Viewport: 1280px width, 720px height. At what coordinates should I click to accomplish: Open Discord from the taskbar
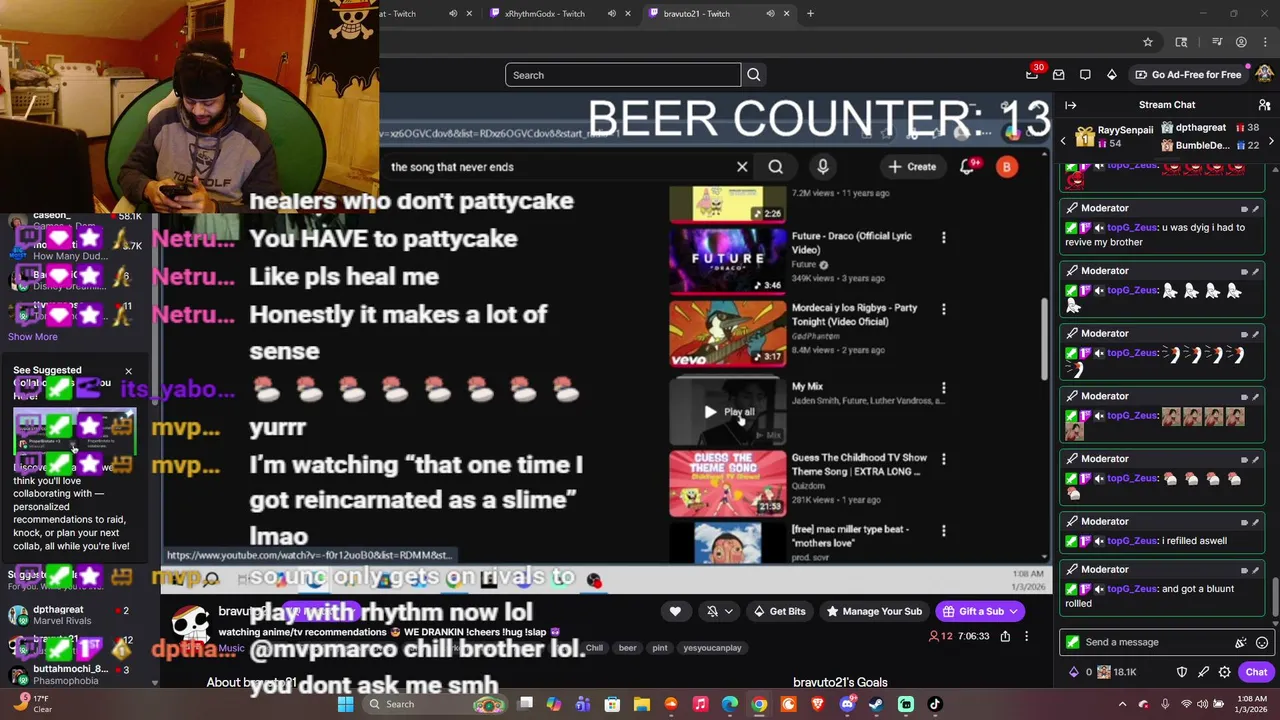[x=847, y=704]
